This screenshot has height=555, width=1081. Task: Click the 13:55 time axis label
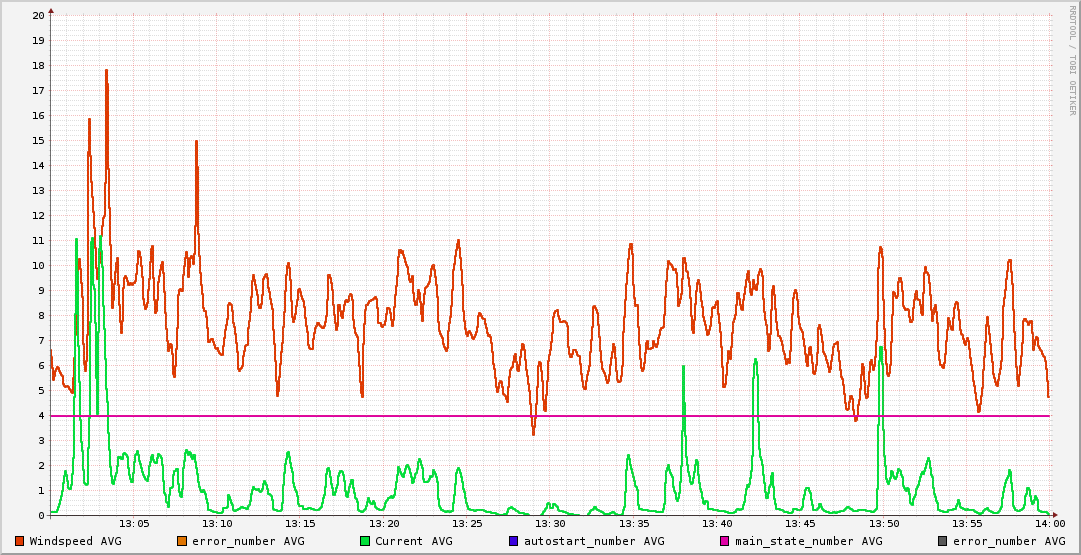point(966,524)
